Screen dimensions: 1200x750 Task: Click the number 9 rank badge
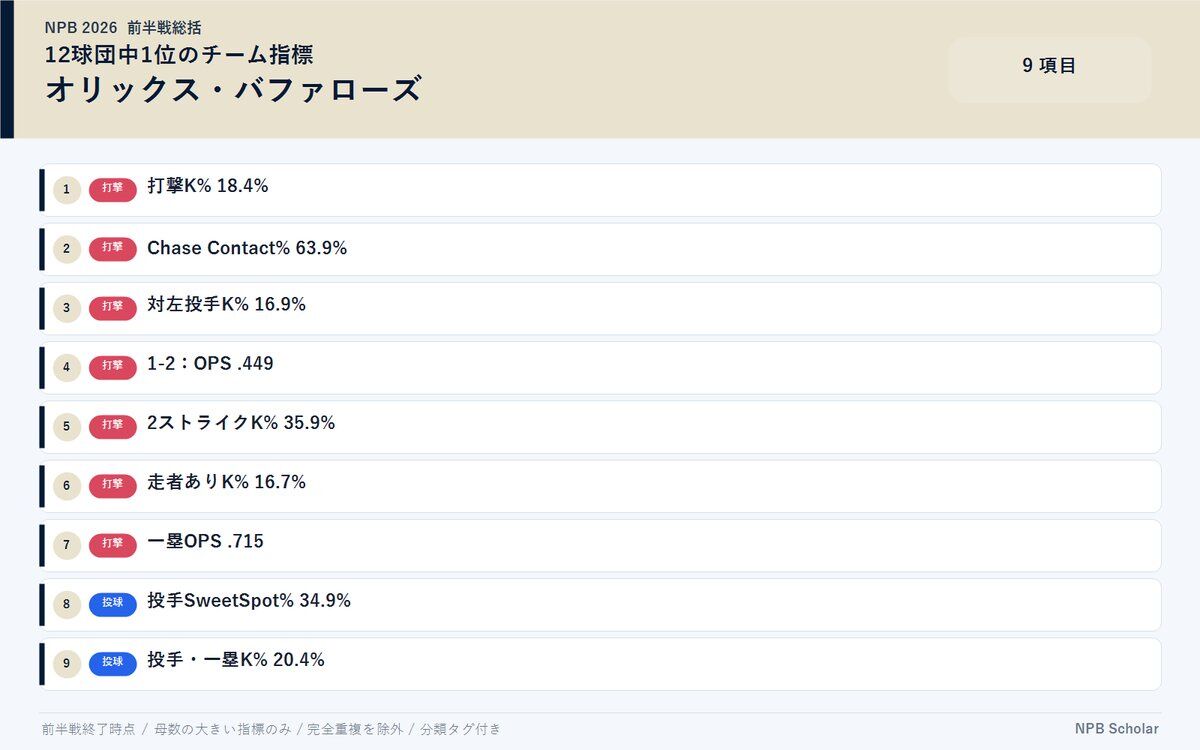pyautogui.click(x=66, y=664)
